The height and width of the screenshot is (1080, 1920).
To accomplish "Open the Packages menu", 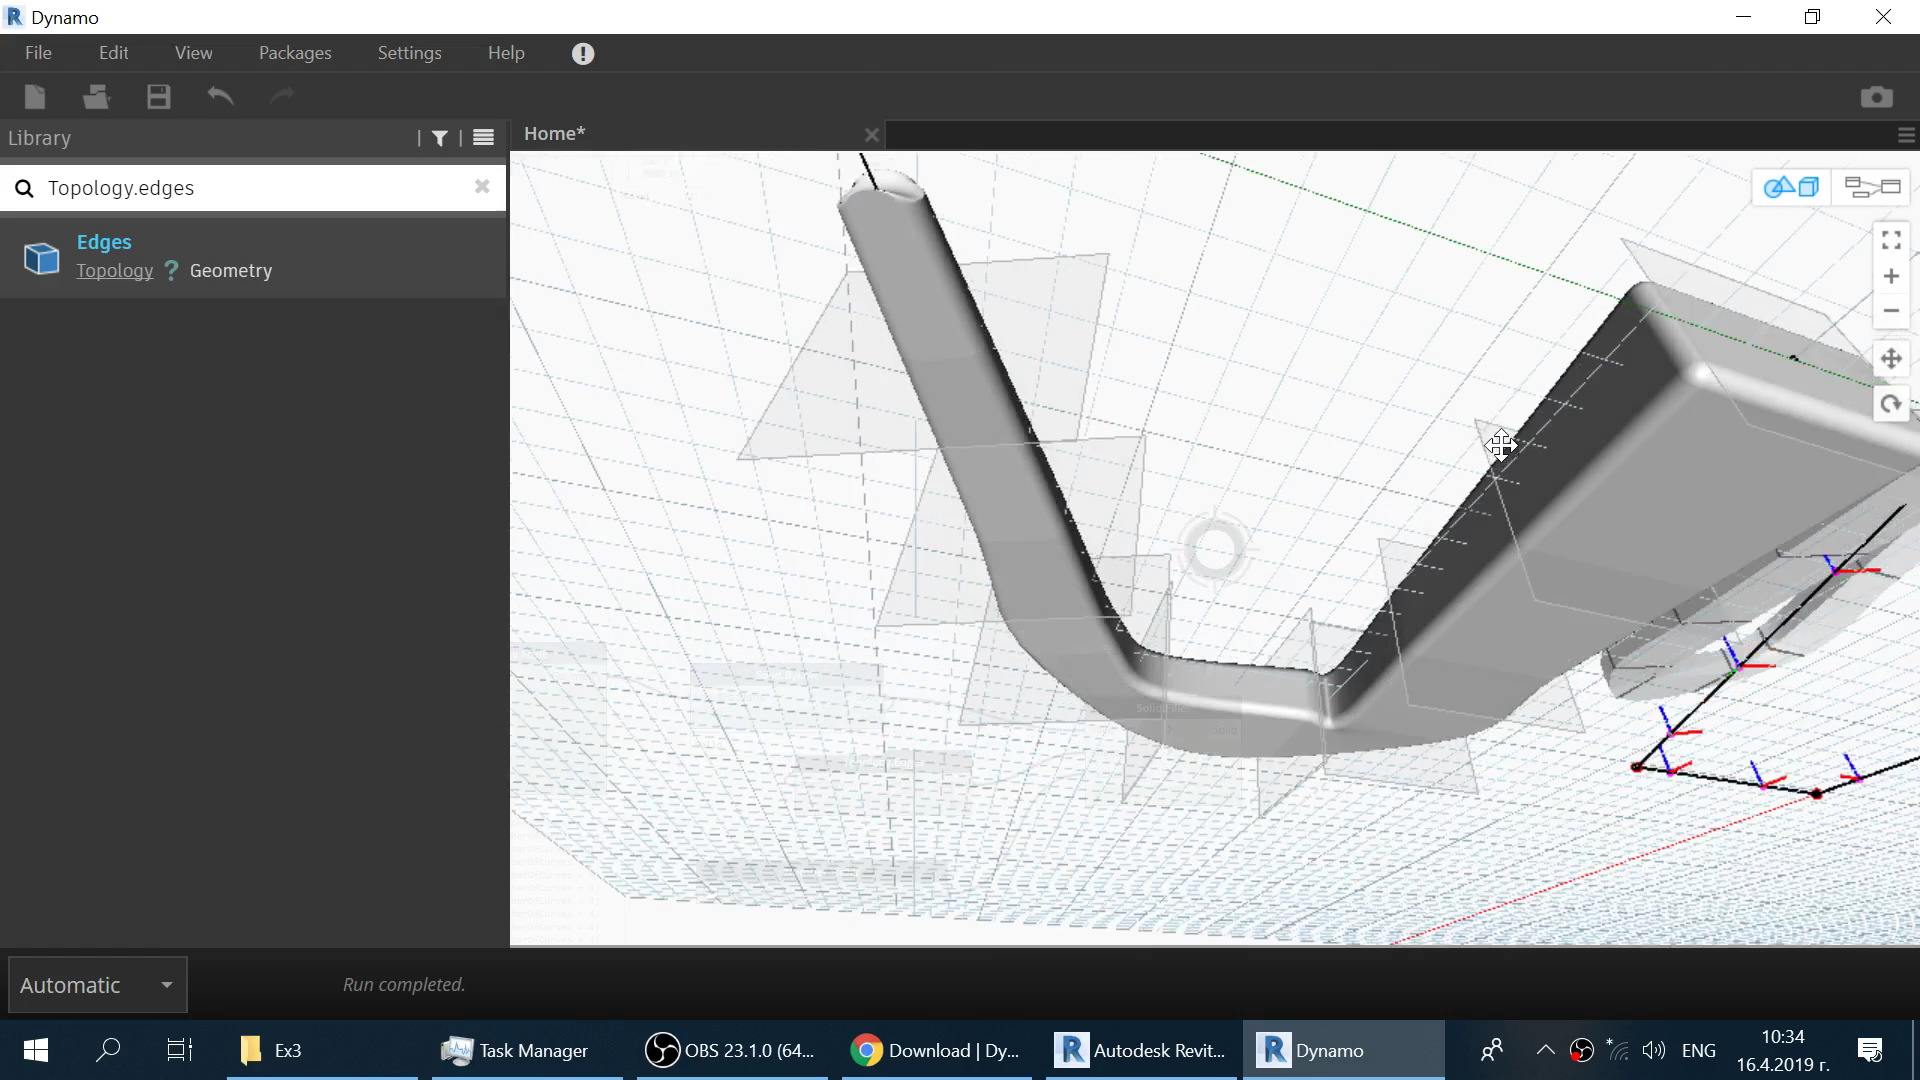I will click(x=294, y=53).
